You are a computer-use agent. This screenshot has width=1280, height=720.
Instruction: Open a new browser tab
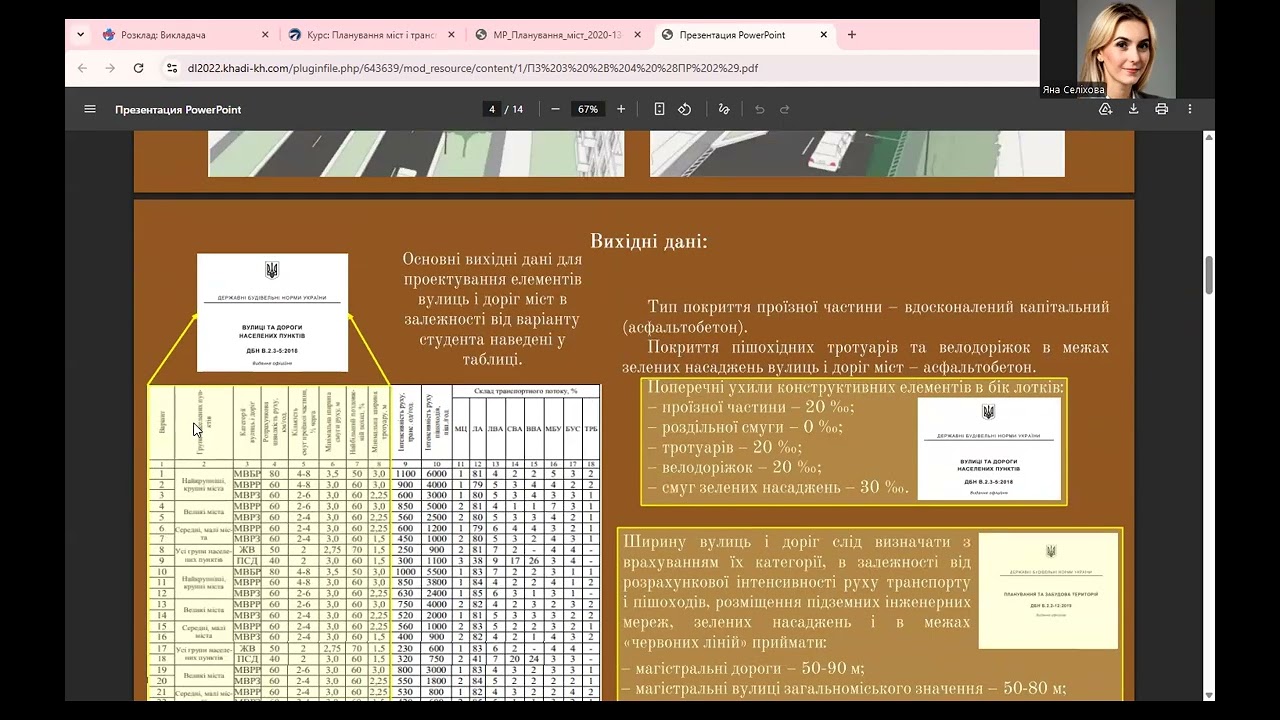[x=852, y=34]
